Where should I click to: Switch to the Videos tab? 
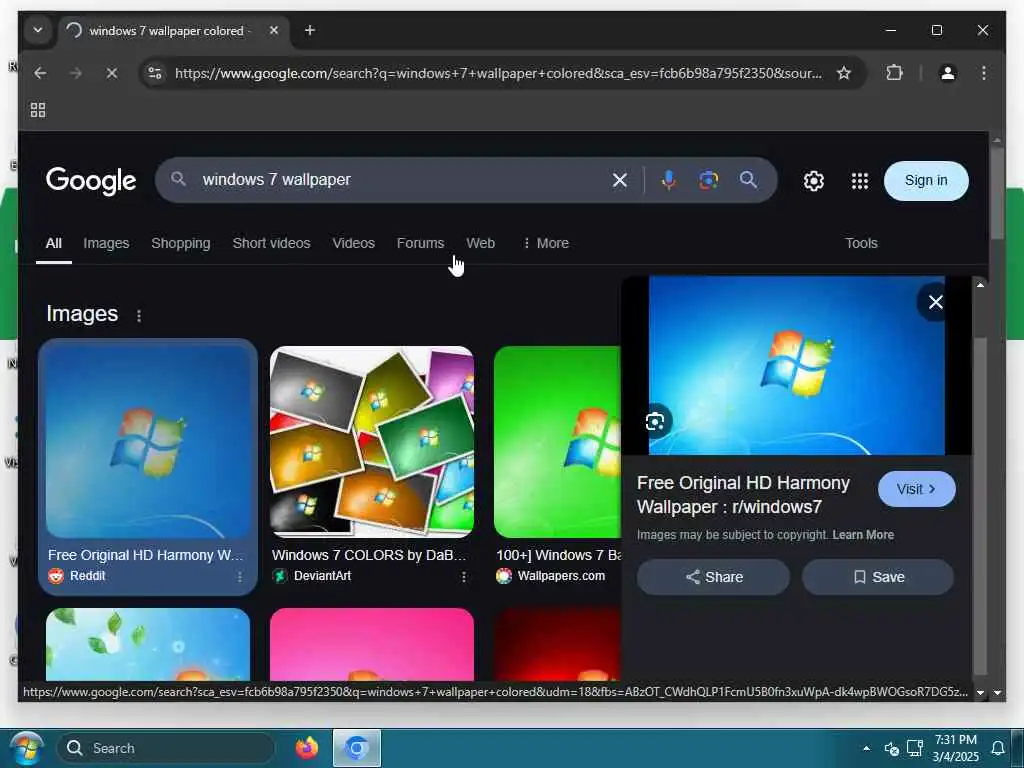tap(353, 244)
